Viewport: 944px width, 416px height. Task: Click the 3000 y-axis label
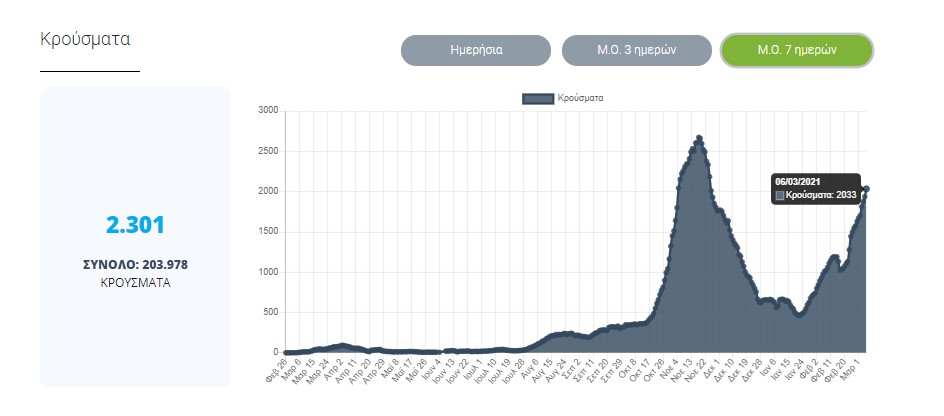(x=267, y=111)
